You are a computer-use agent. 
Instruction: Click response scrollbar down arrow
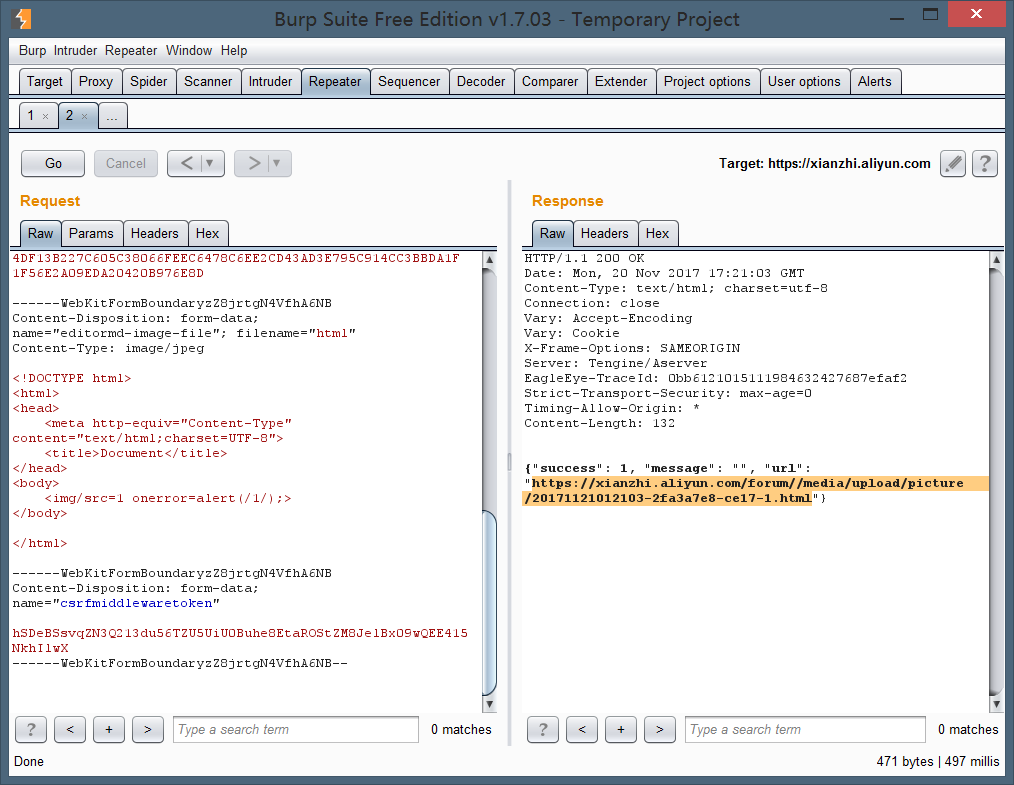[x=997, y=704]
